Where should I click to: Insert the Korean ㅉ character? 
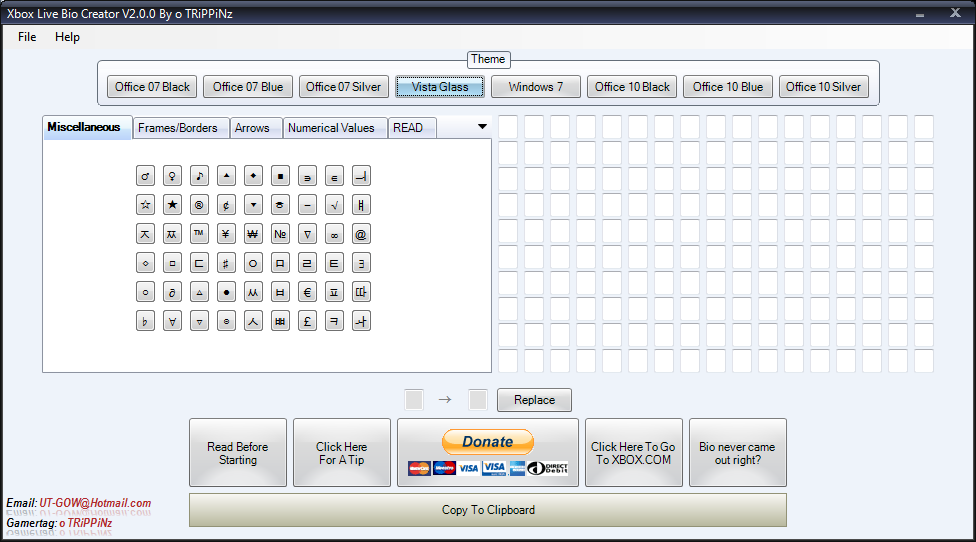pyautogui.click(x=172, y=234)
